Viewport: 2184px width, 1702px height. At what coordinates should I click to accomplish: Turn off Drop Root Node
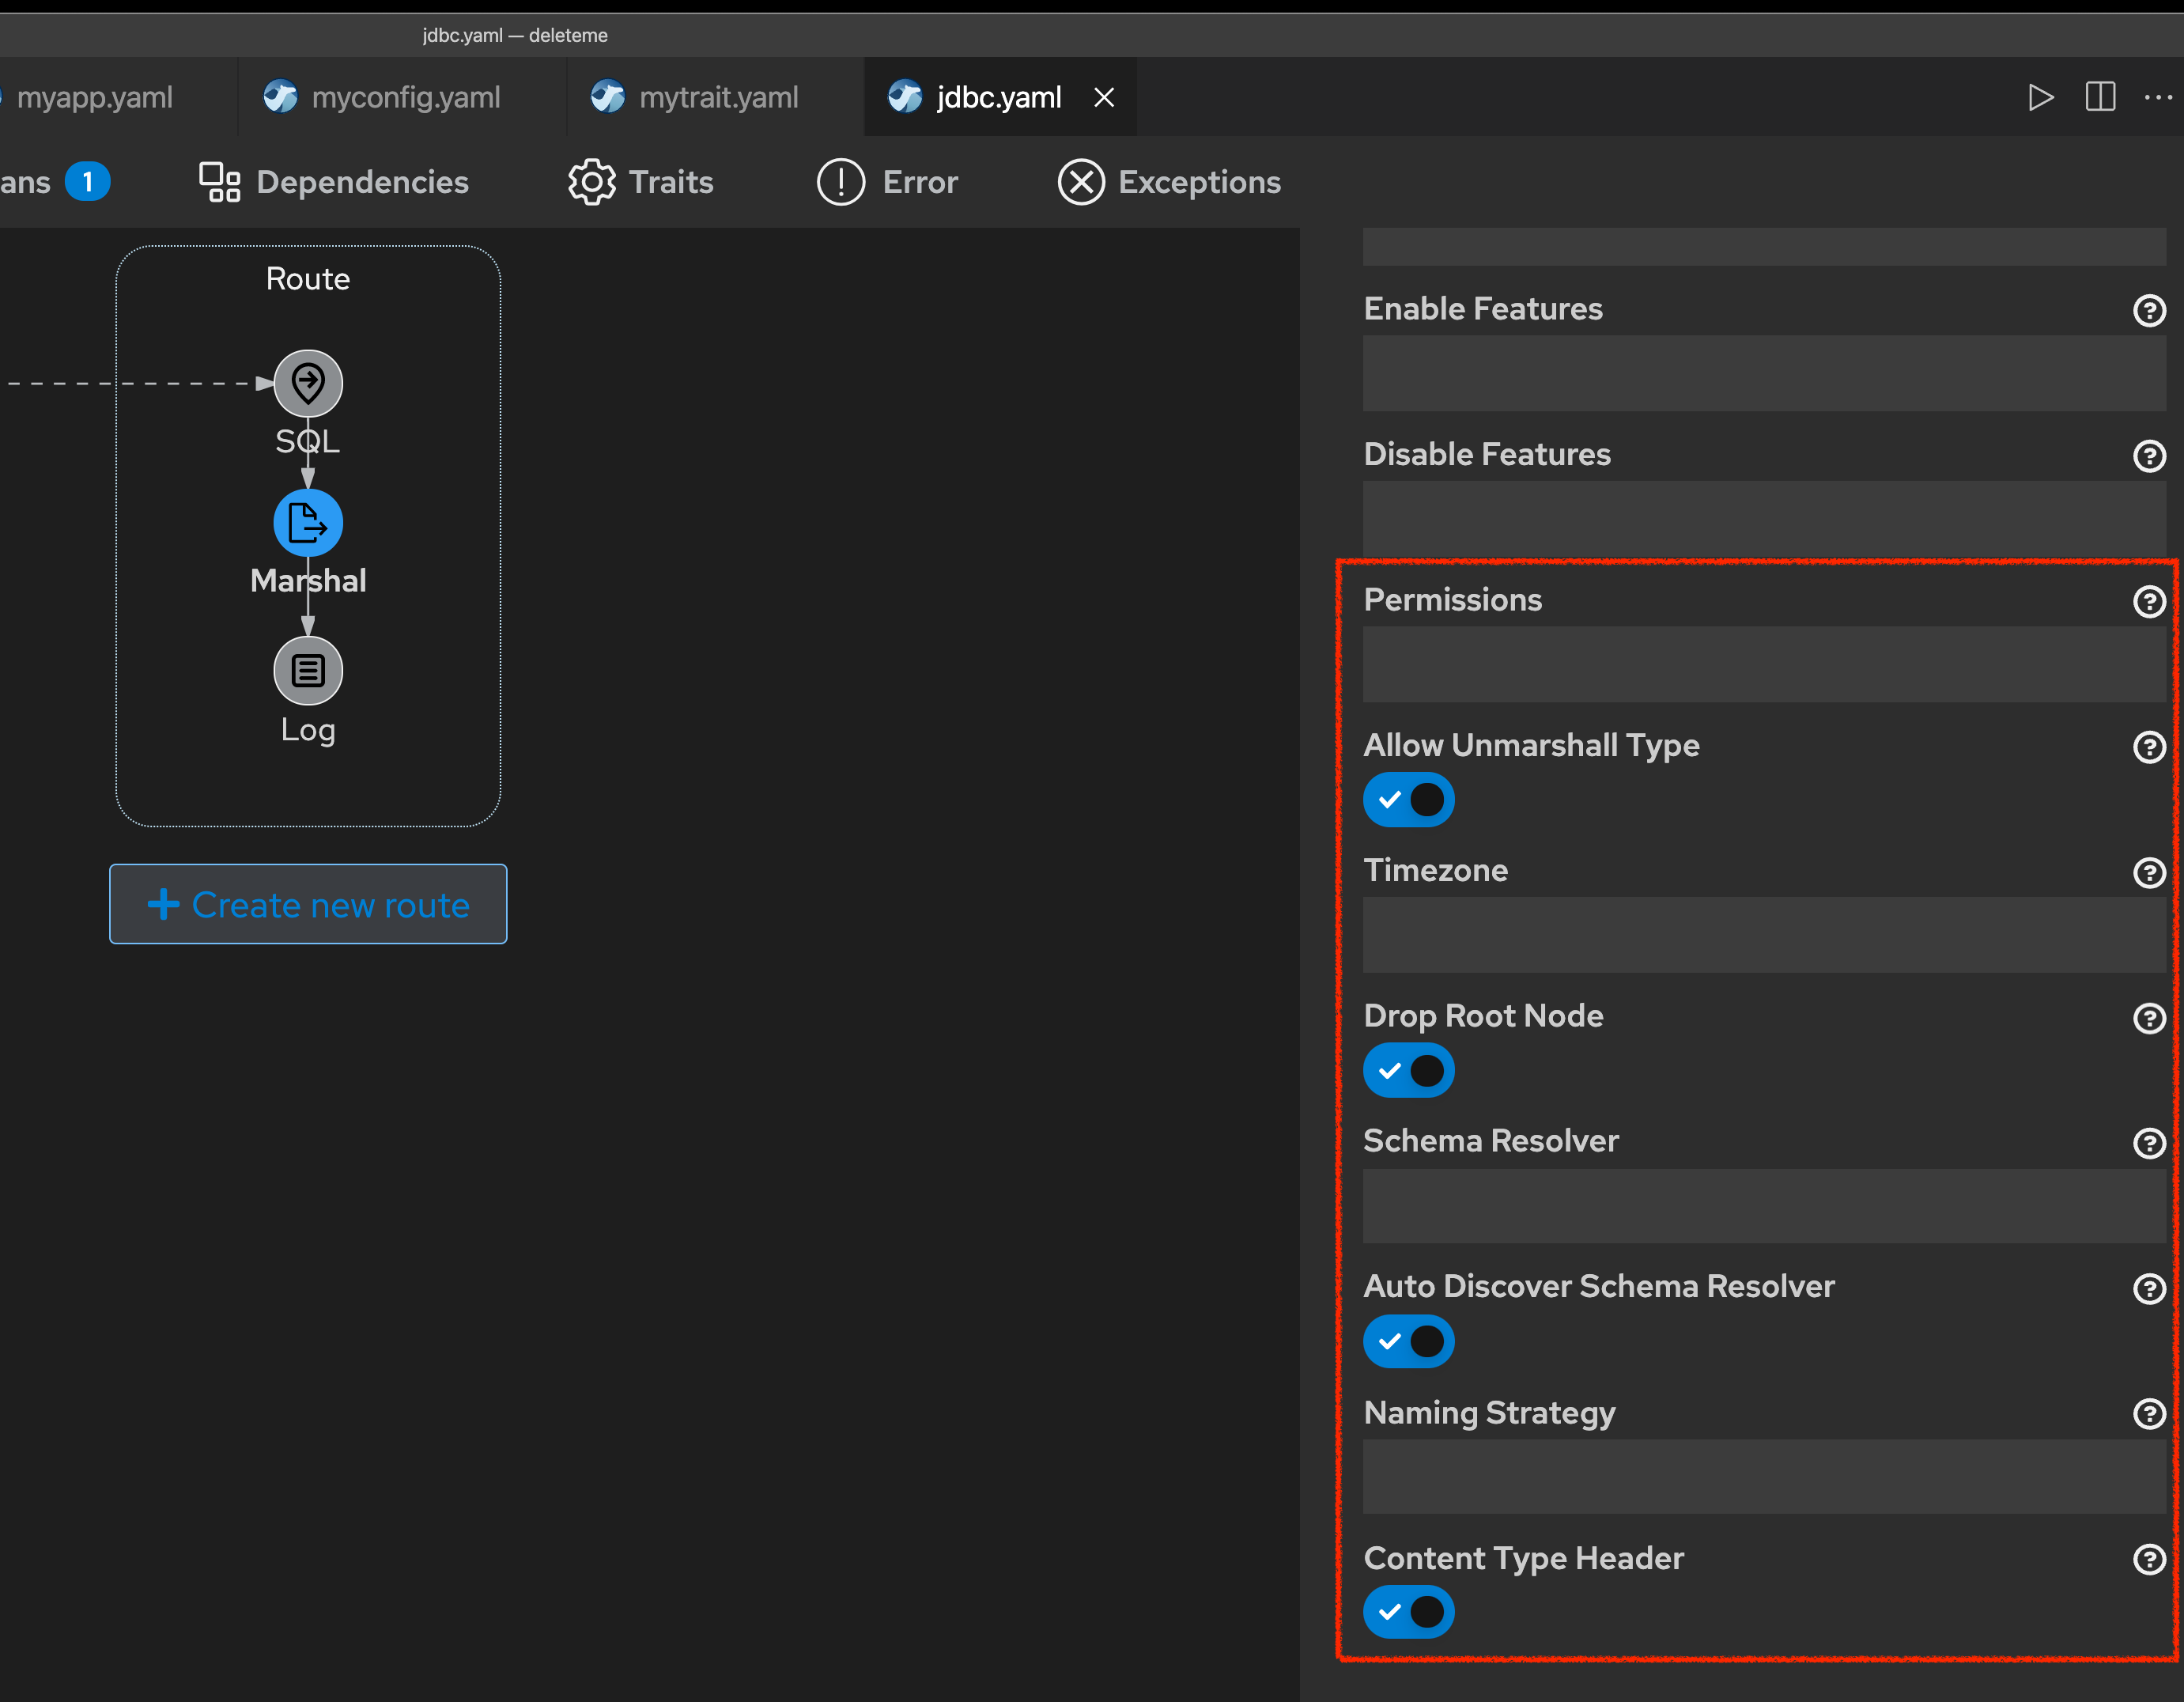1408,1070
